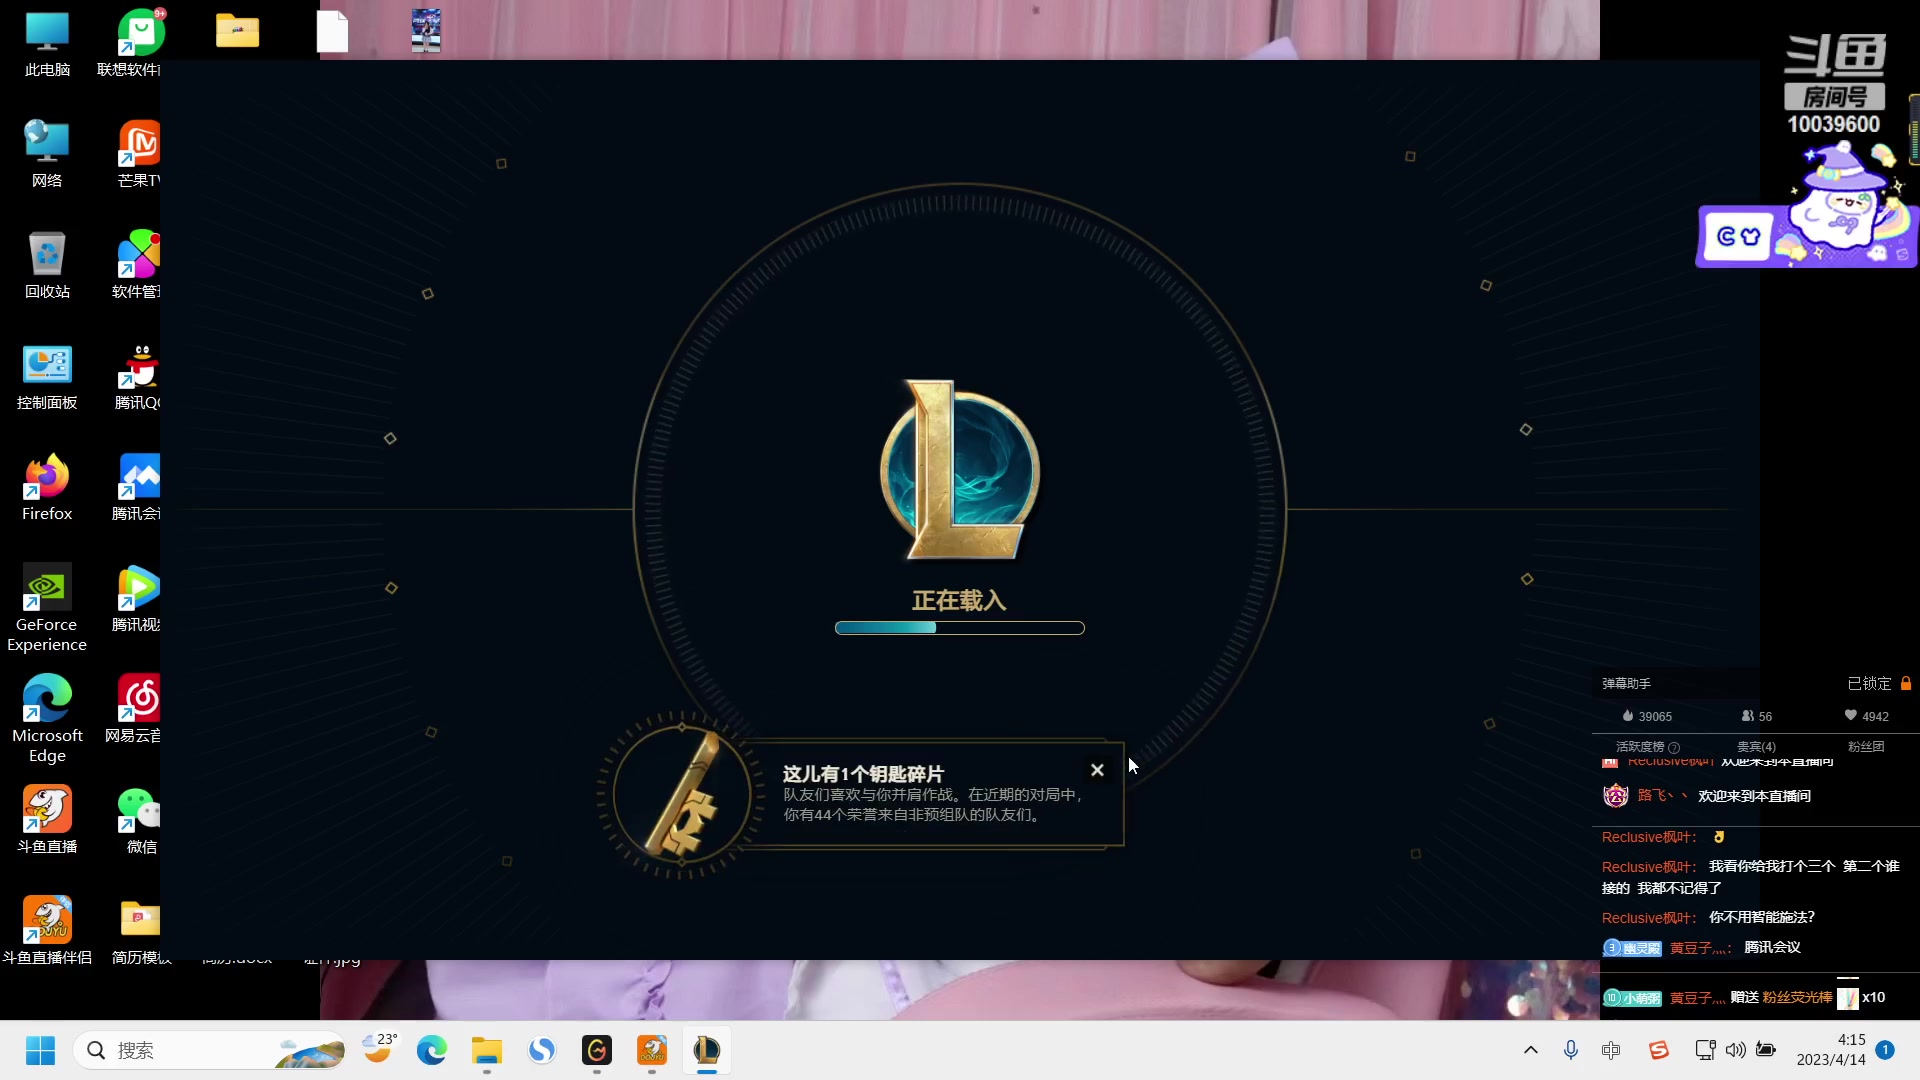The image size is (1920, 1080).
Task: Open the 回收站 recycle bin icon
Action: pos(47,266)
